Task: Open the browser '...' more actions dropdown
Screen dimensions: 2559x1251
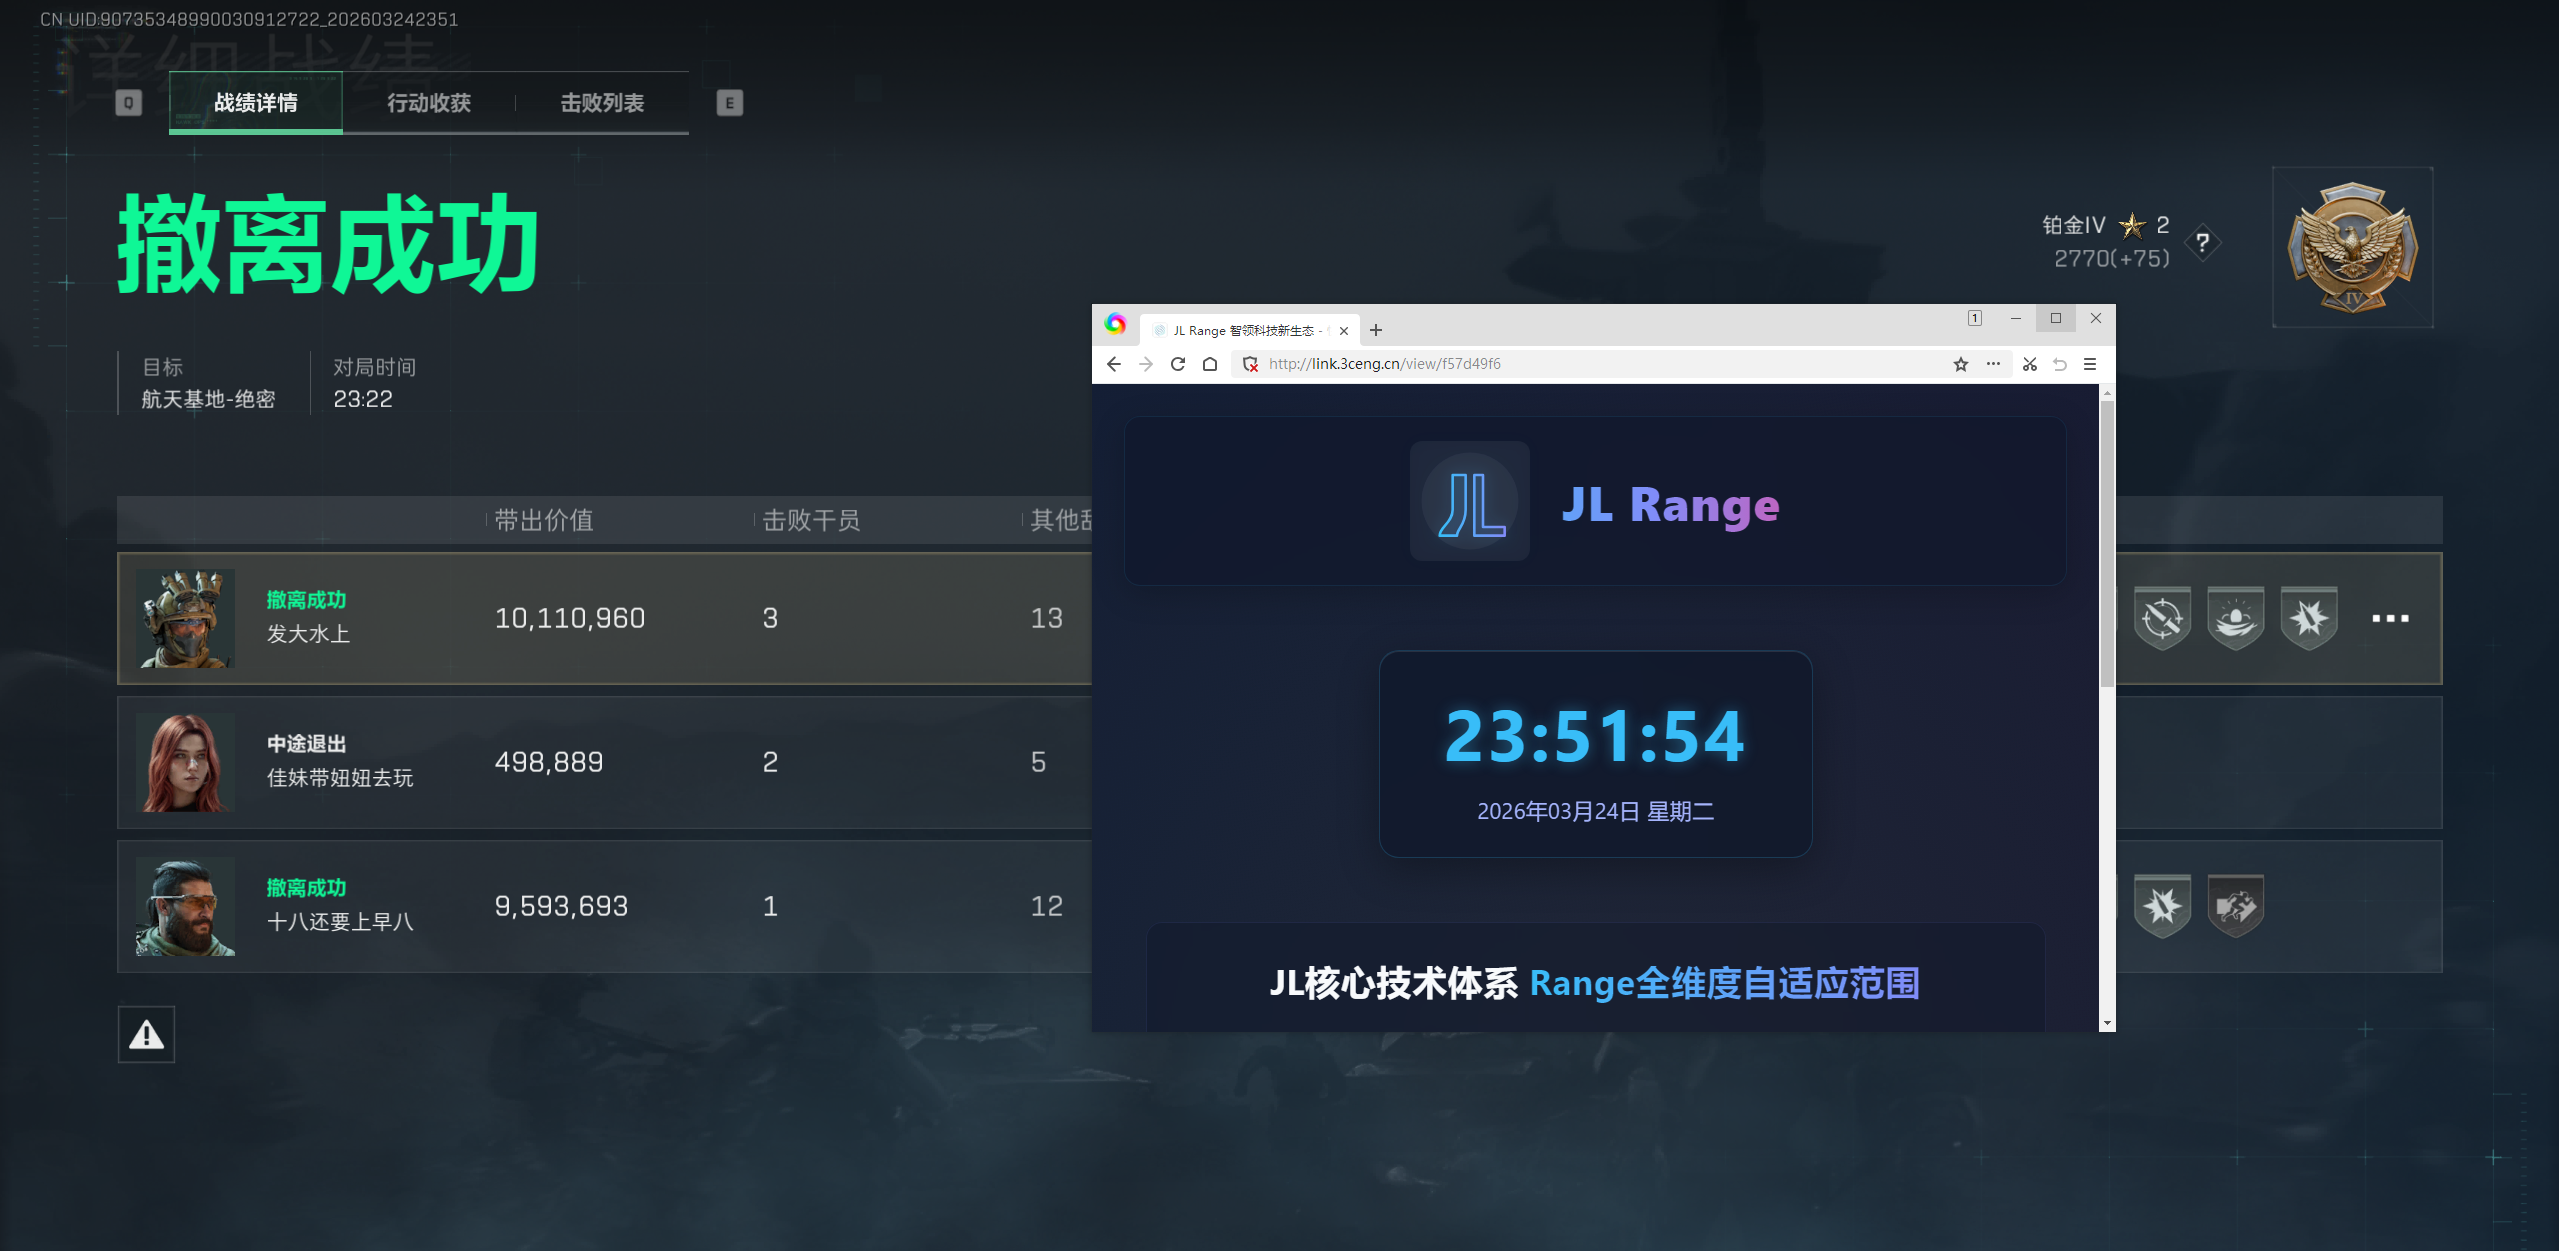Action: pos(1993,364)
